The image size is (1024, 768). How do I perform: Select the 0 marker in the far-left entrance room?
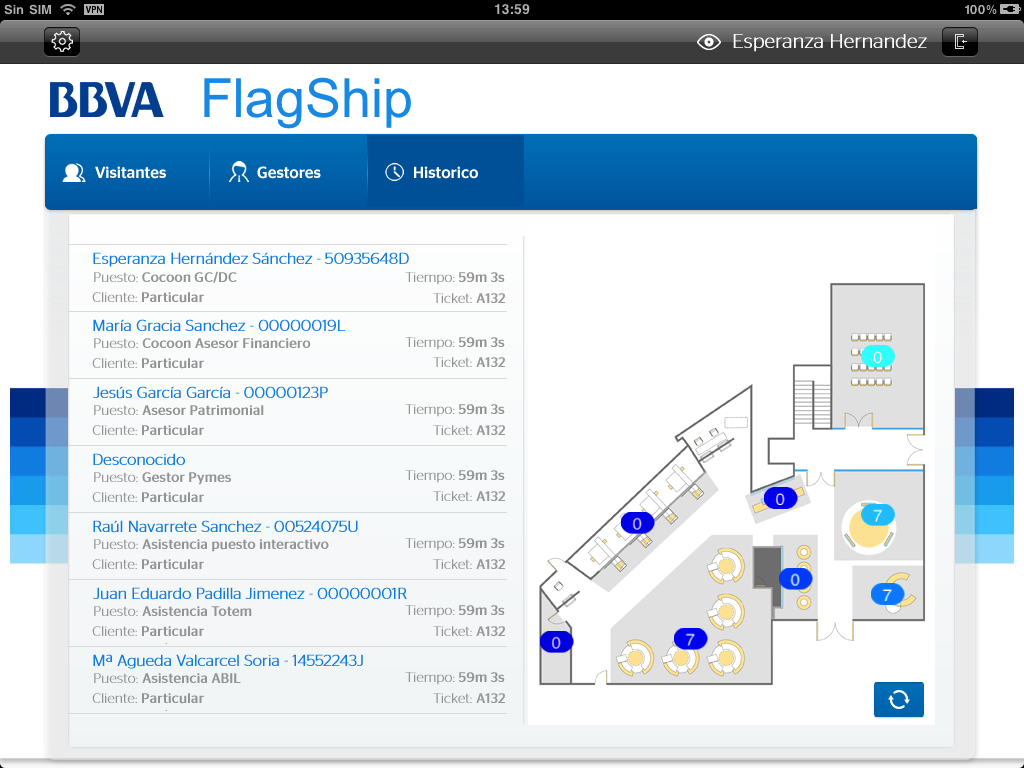(x=556, y=643)
